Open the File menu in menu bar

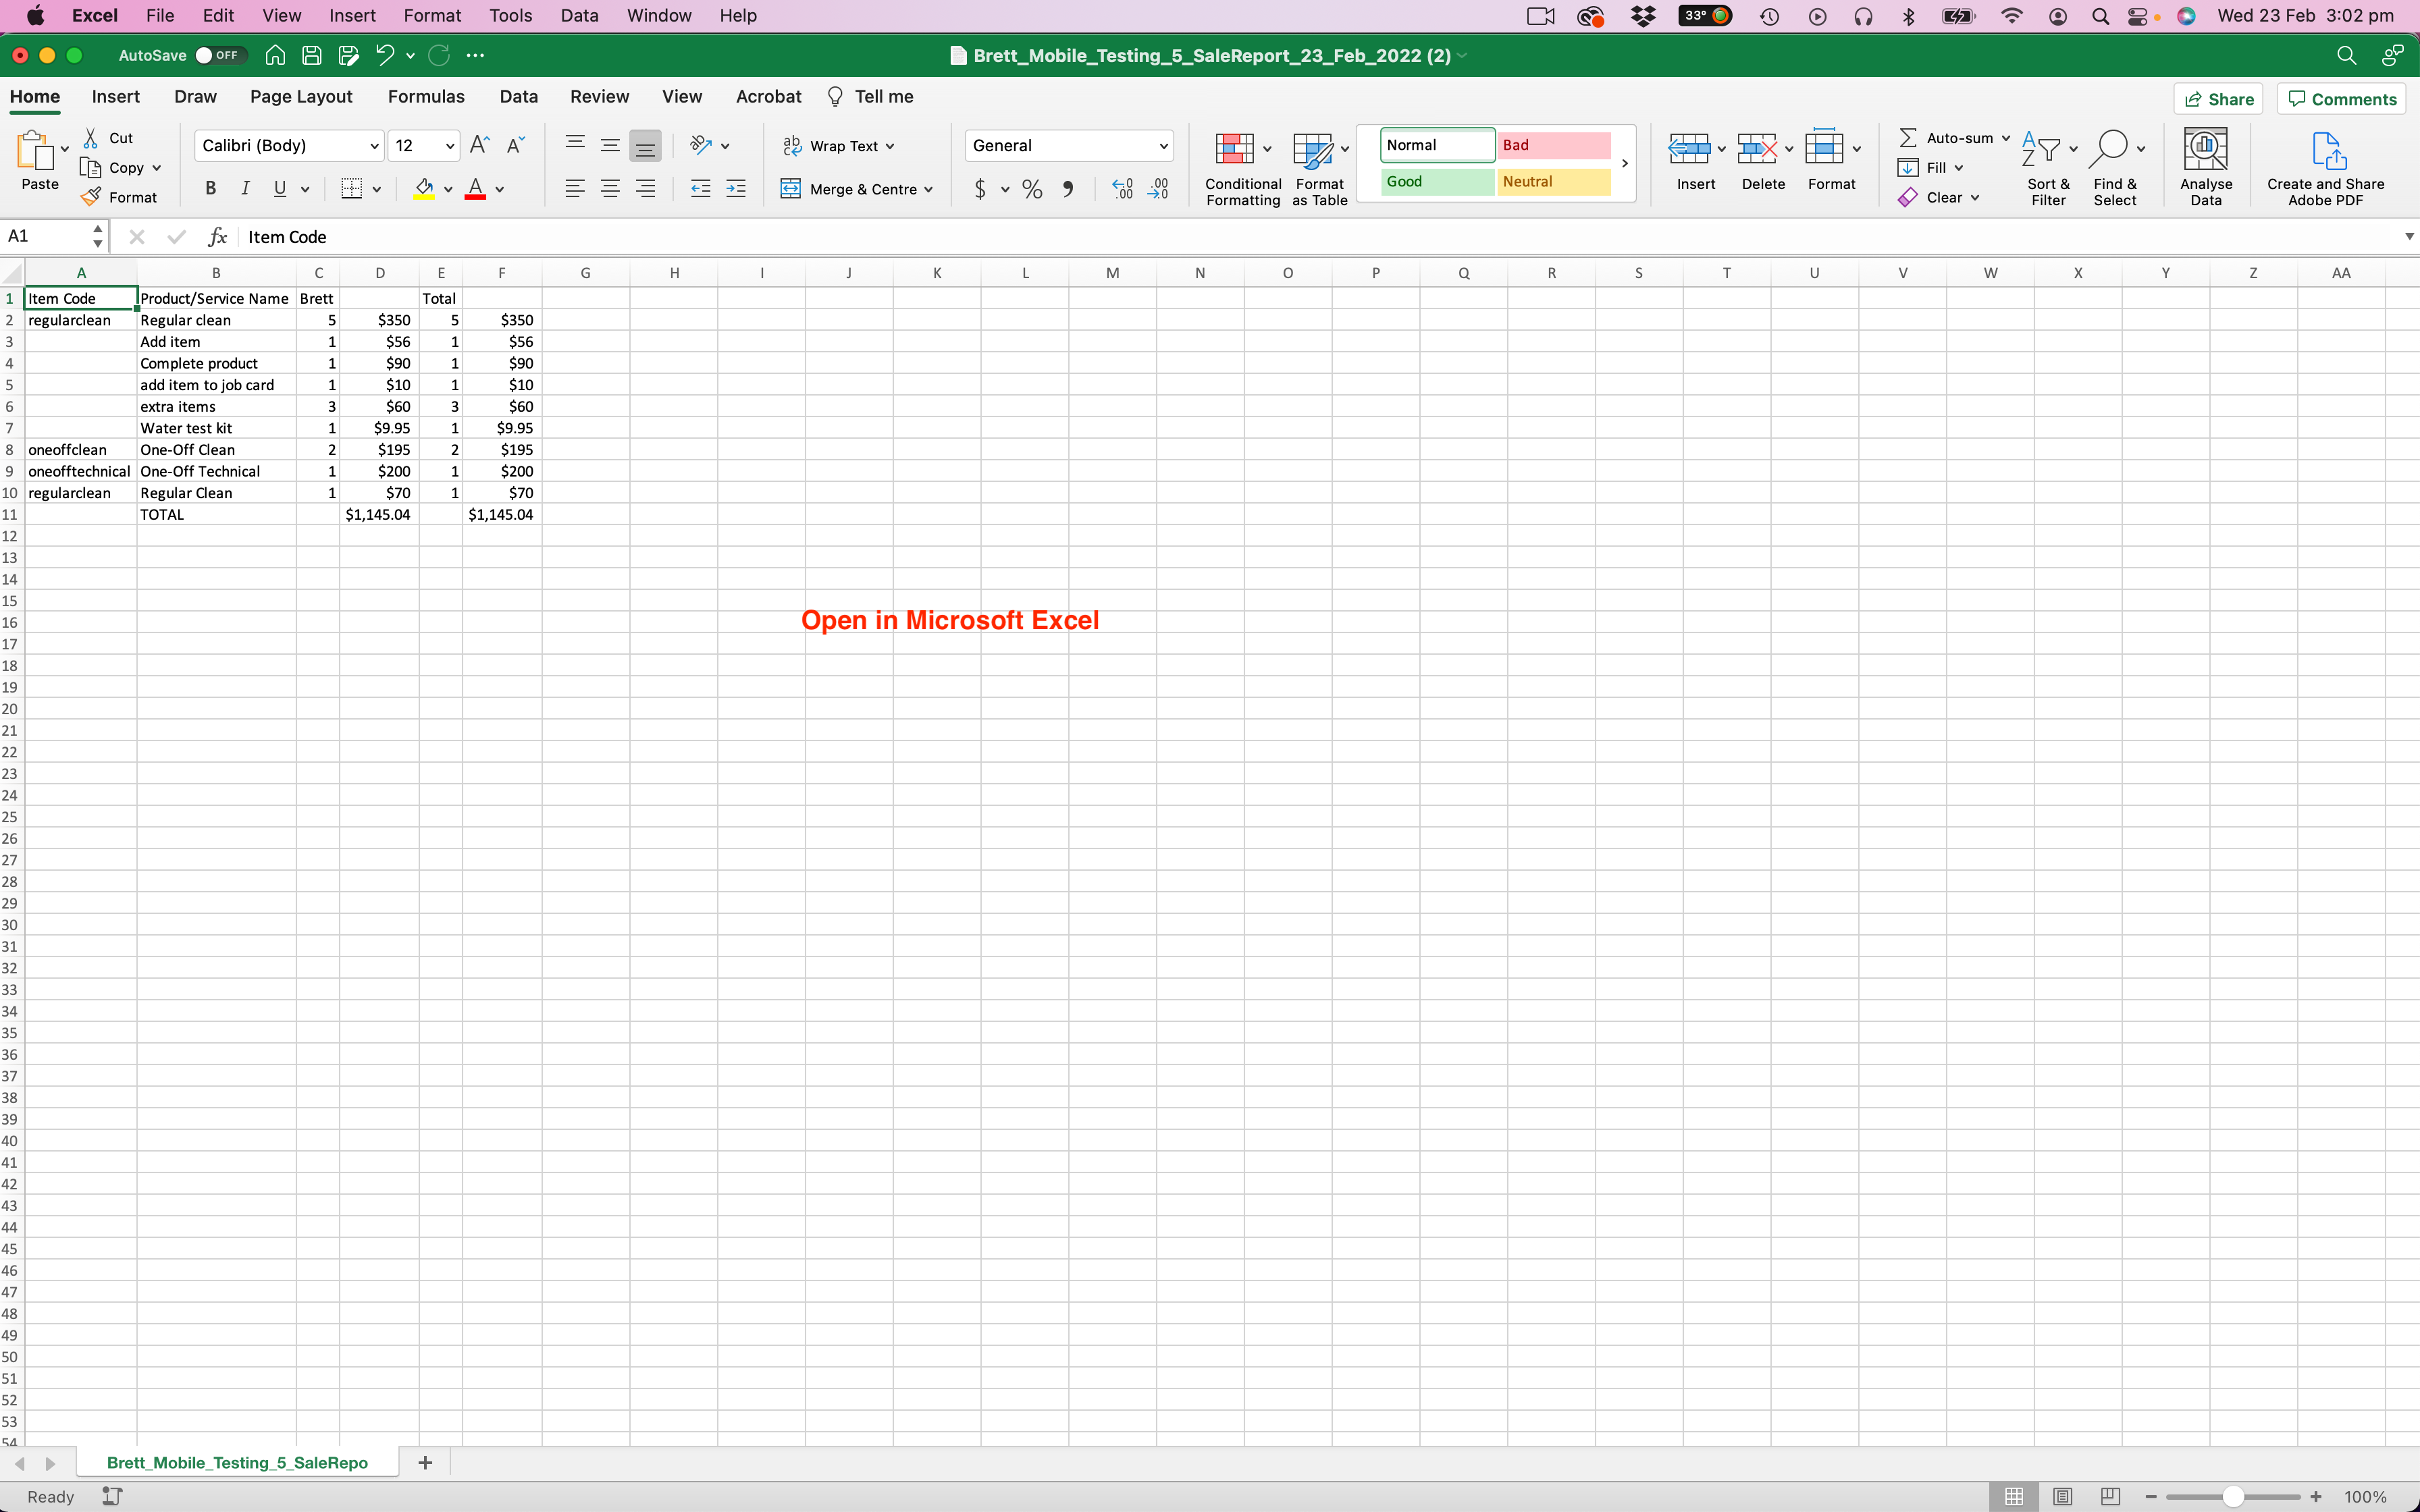click(x=160, y=16)
